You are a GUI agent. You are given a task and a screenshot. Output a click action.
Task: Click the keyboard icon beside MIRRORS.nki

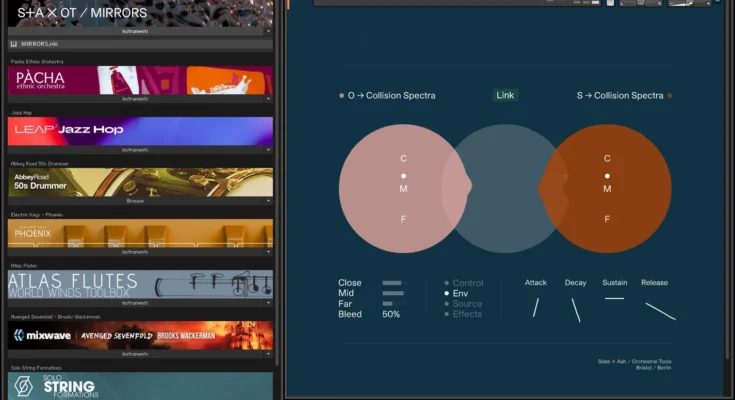(x=14, y=44)
